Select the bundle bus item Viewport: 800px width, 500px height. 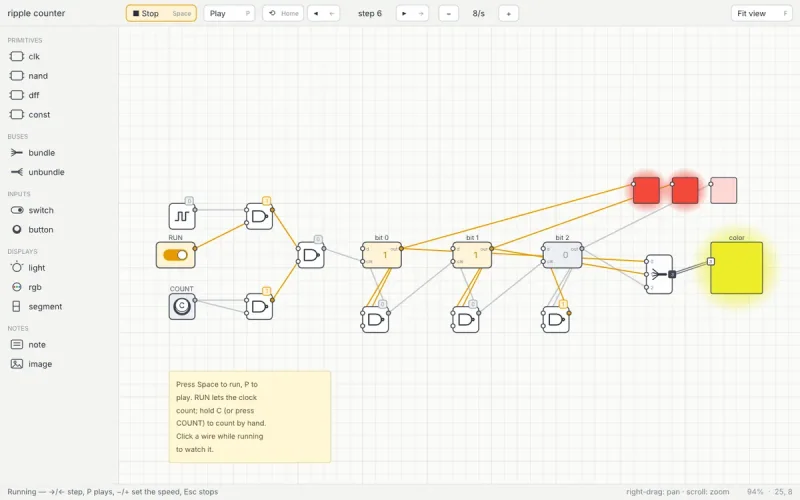32,153
